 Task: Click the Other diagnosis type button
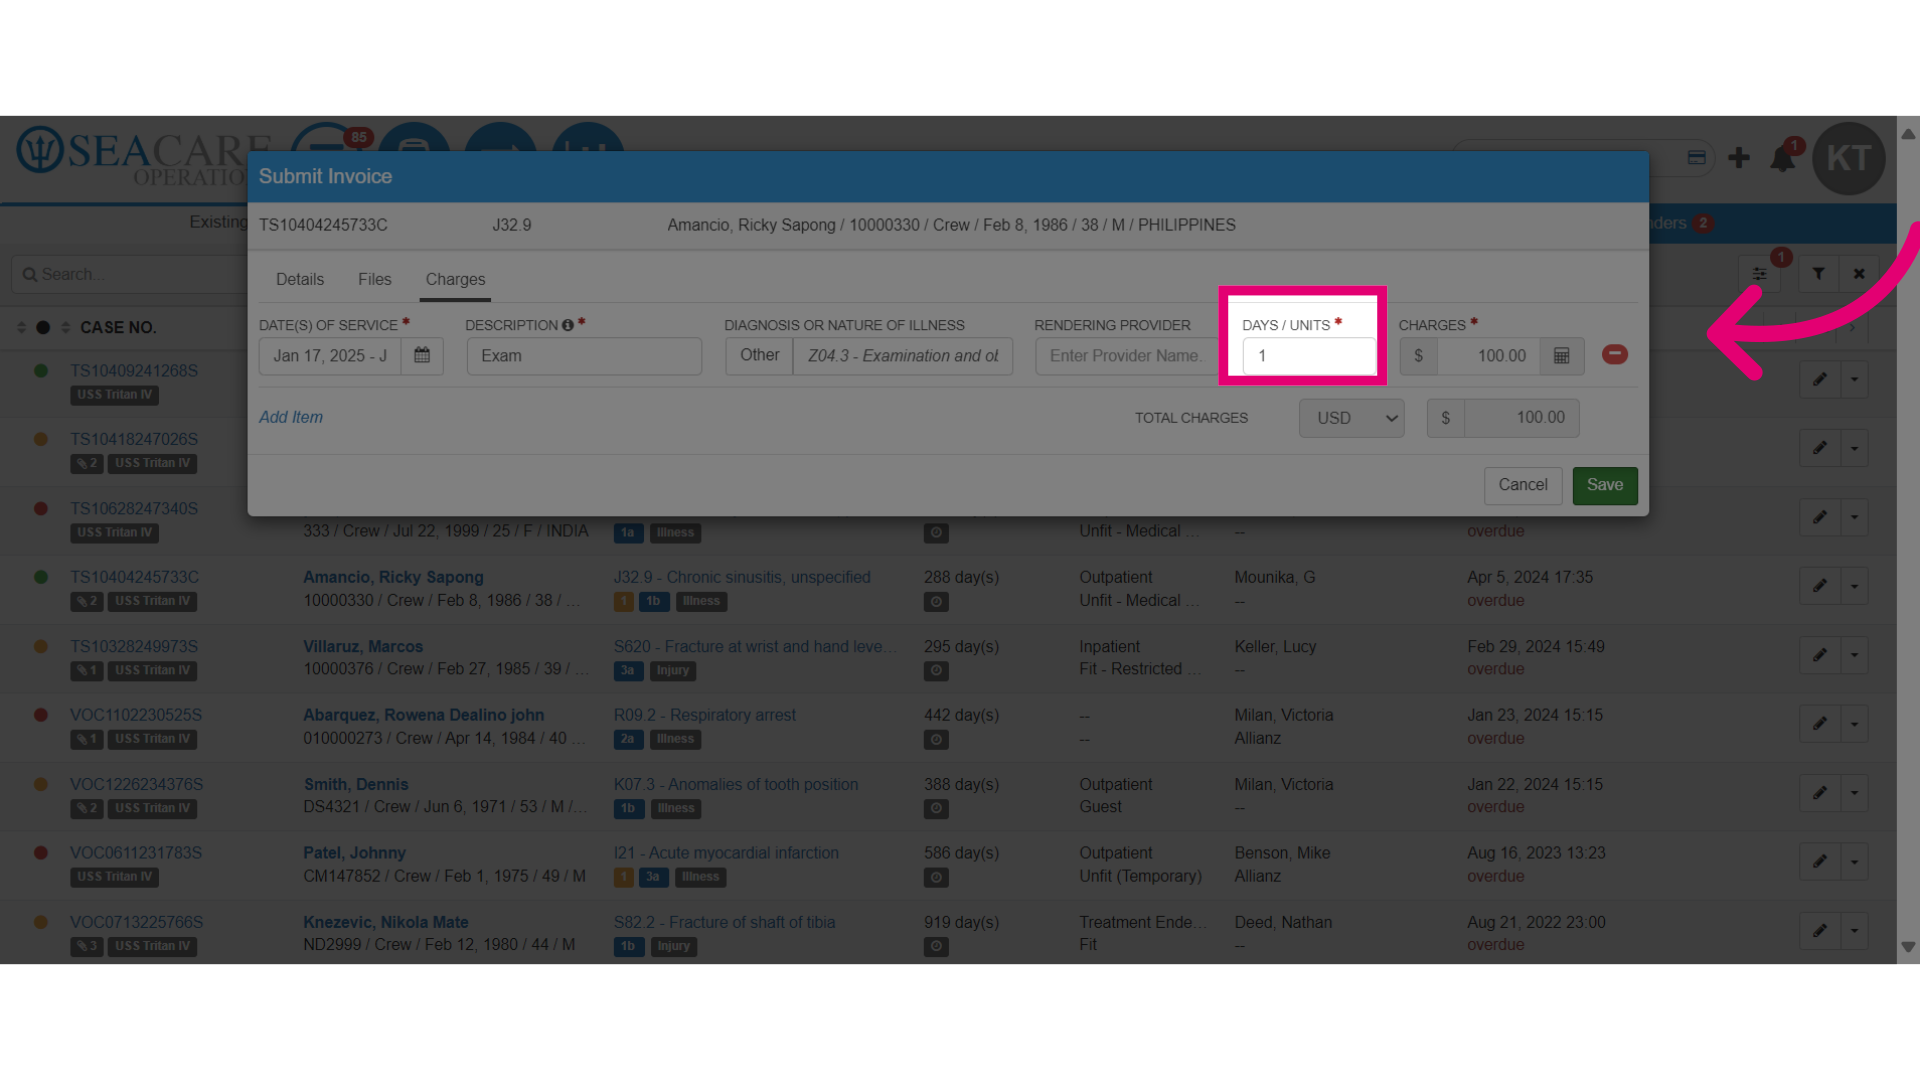point(759,356)
